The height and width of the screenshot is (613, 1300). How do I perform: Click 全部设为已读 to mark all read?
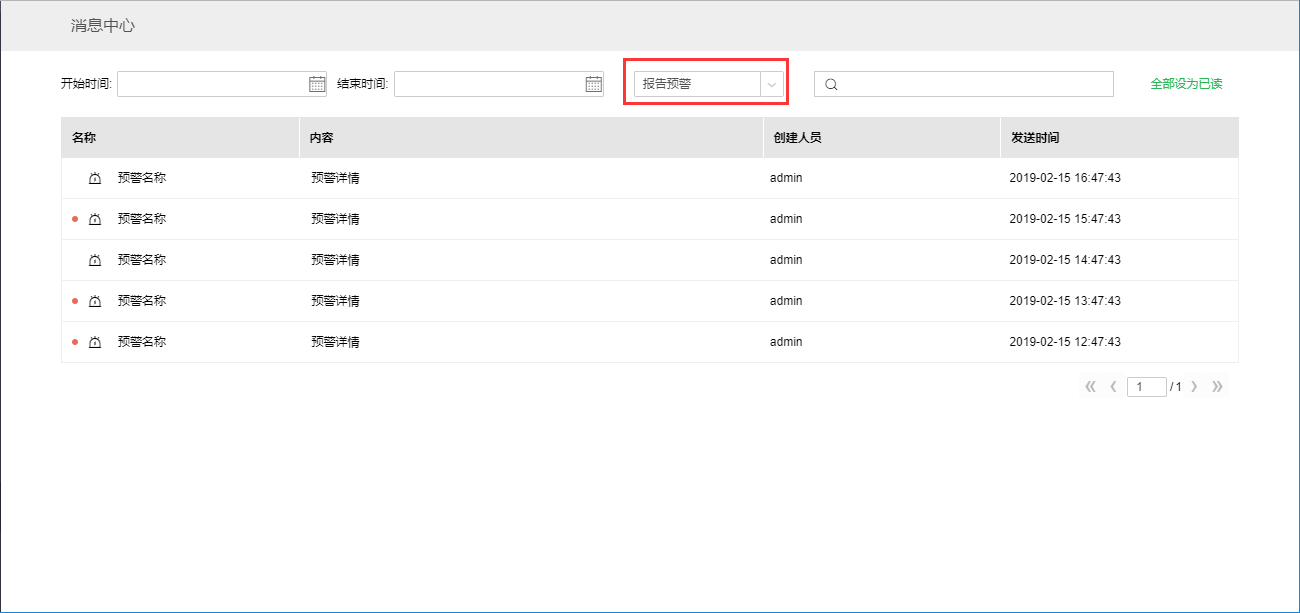[x=1186, y=84]
